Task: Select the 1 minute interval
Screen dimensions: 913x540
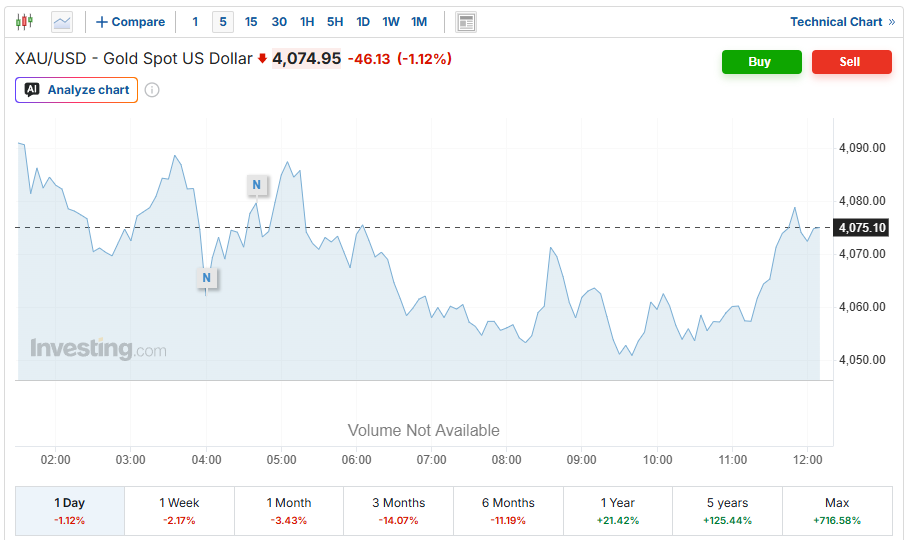Action: [x=195, y=22]
